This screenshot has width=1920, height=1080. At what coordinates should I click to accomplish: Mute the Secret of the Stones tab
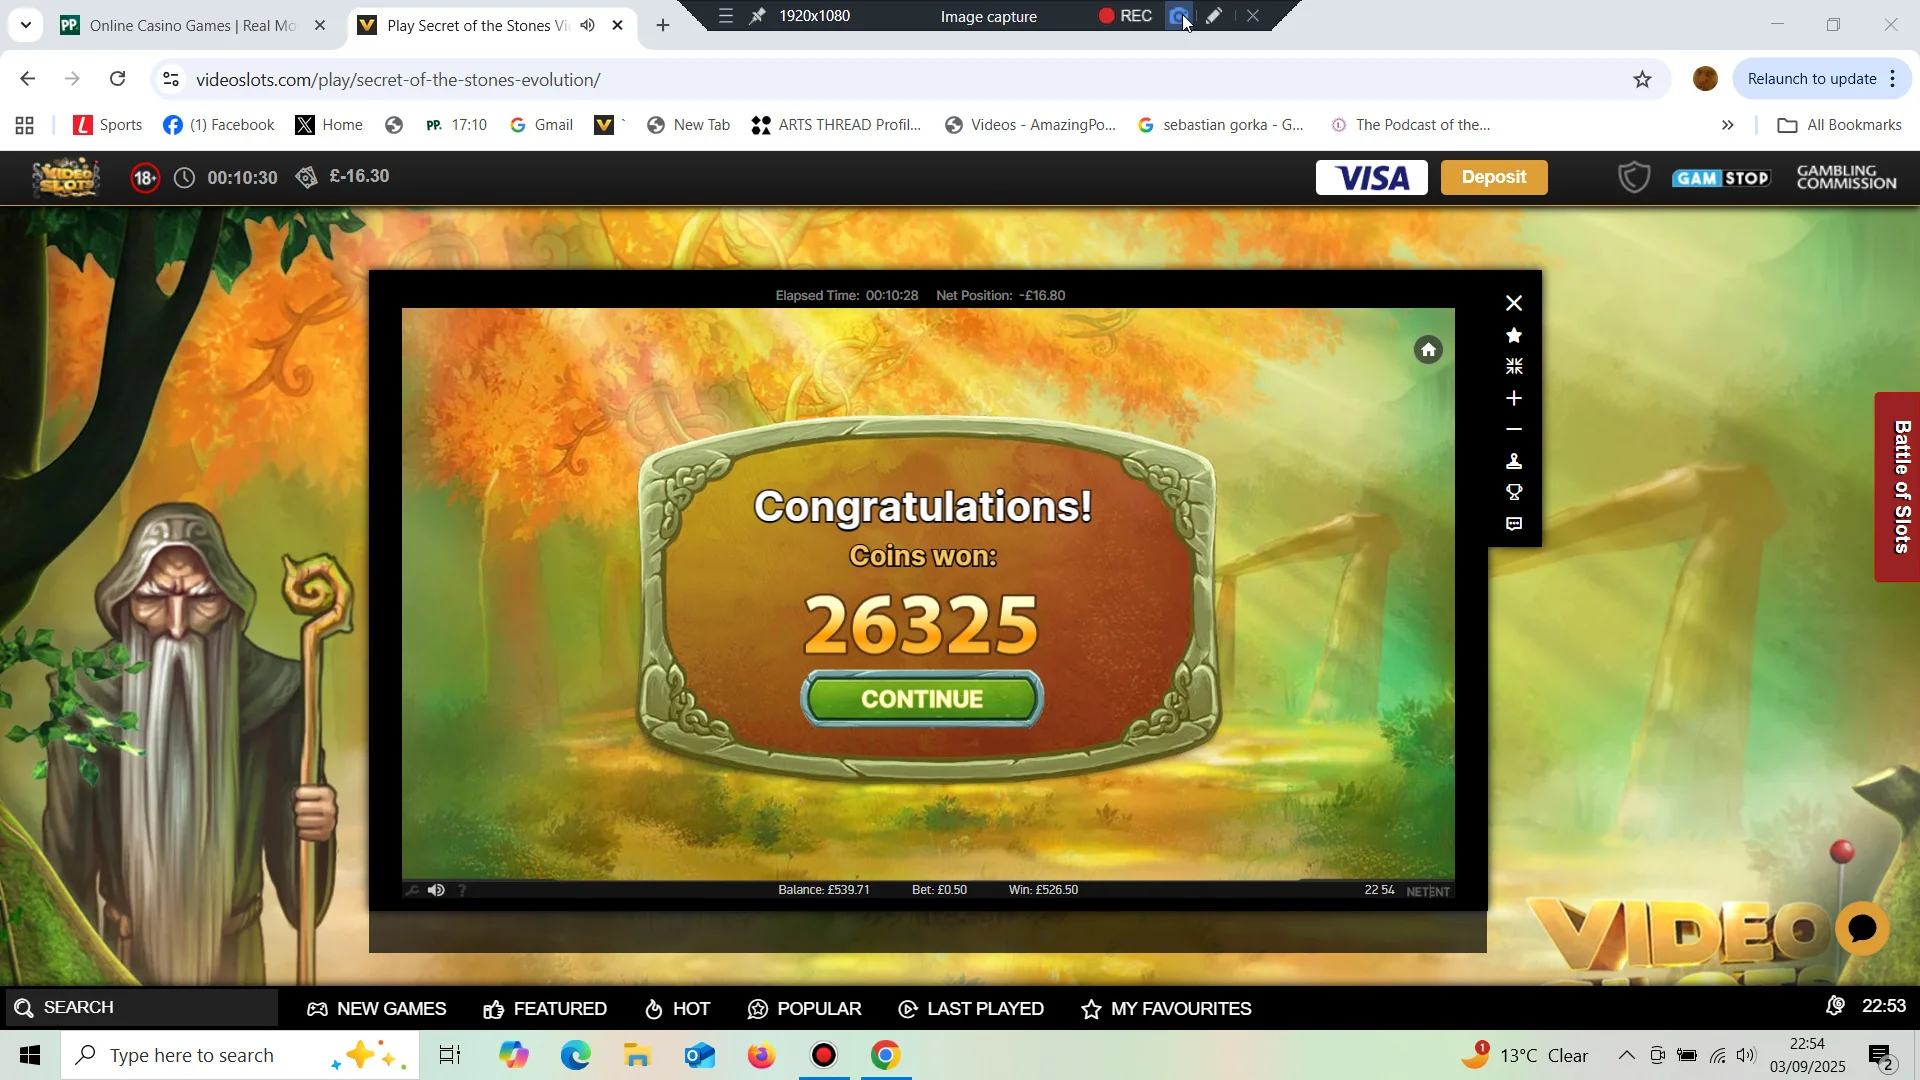[588, 25]
